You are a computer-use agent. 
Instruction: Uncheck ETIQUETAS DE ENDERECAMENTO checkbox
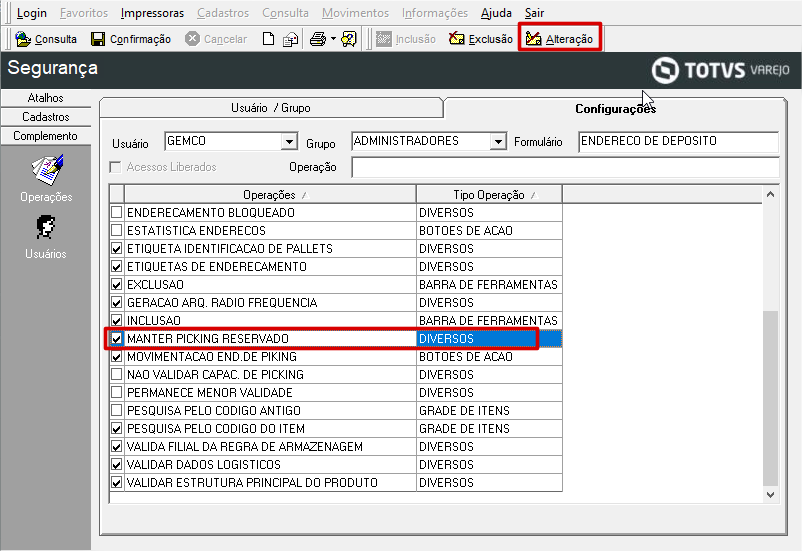coord(117,267)
